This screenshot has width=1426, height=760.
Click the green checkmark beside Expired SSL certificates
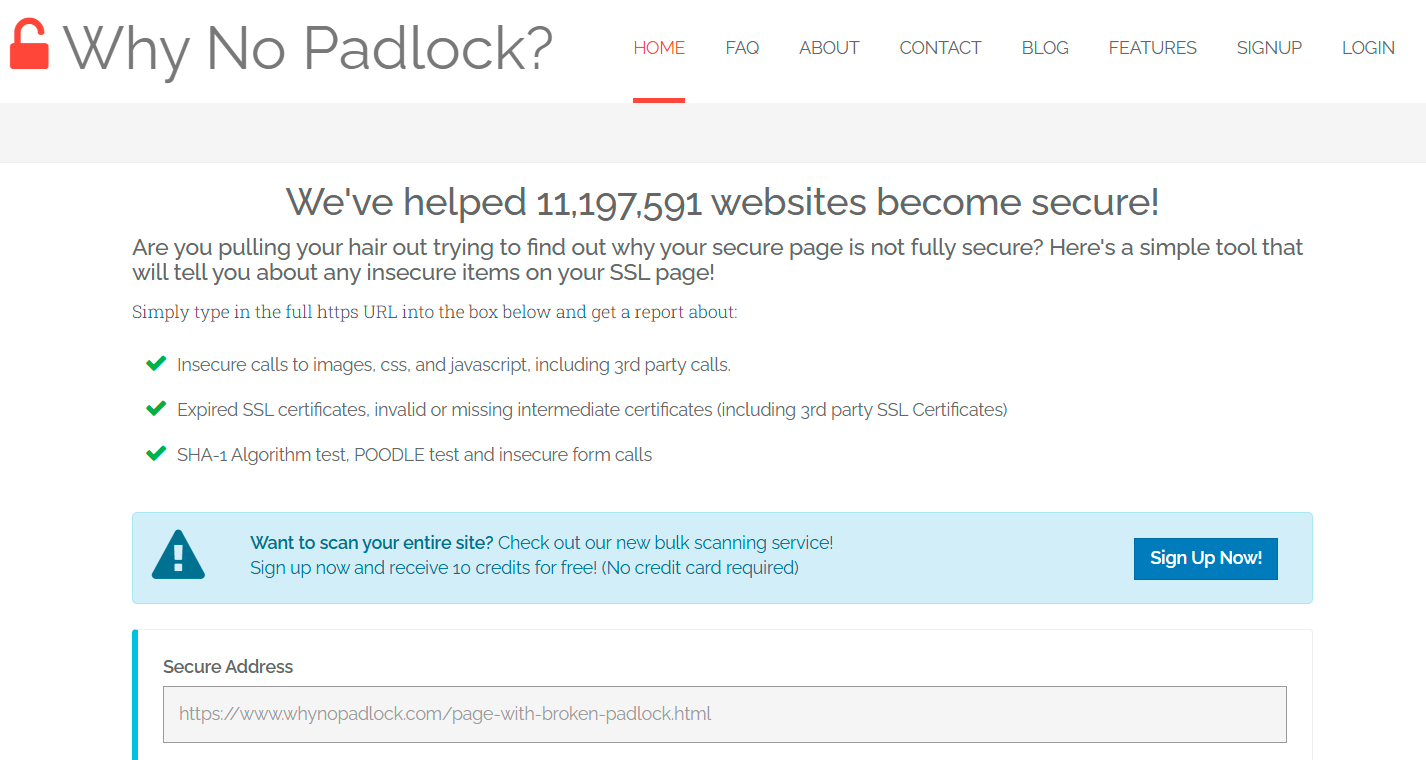tap(156, 409)
